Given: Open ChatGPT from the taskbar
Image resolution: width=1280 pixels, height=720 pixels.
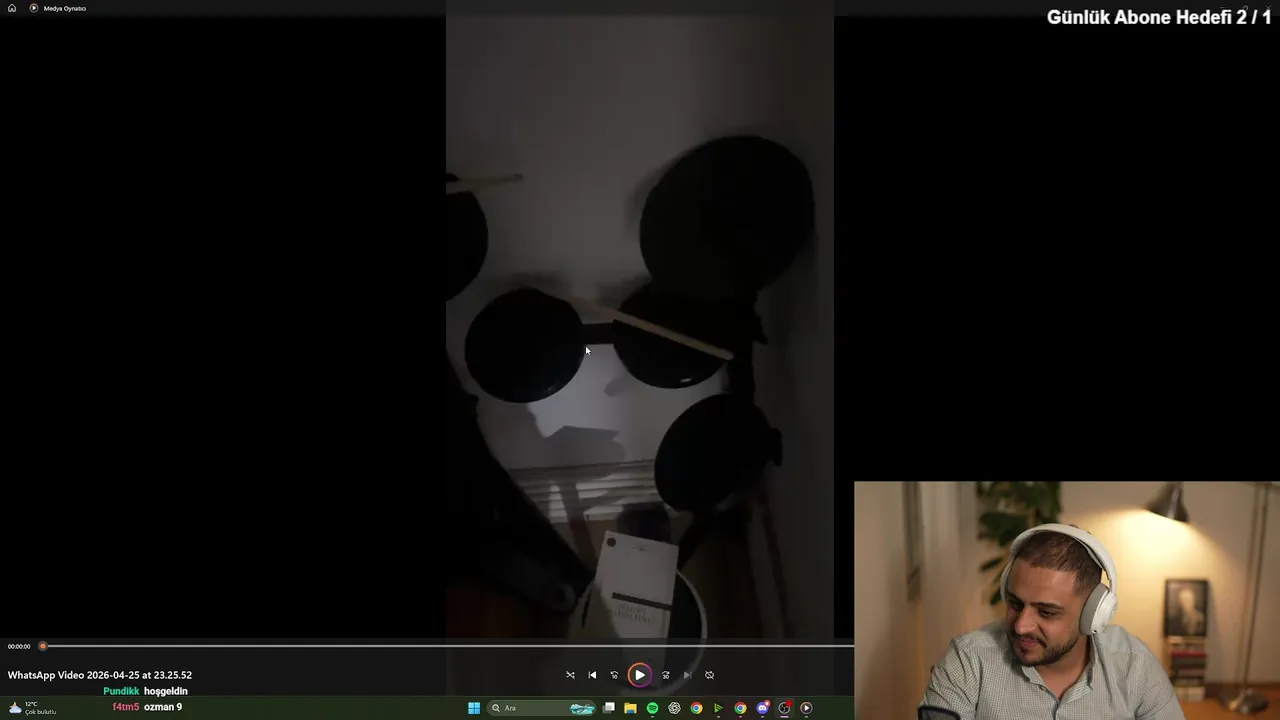Looking at the screenshot, I should point(674,708).
